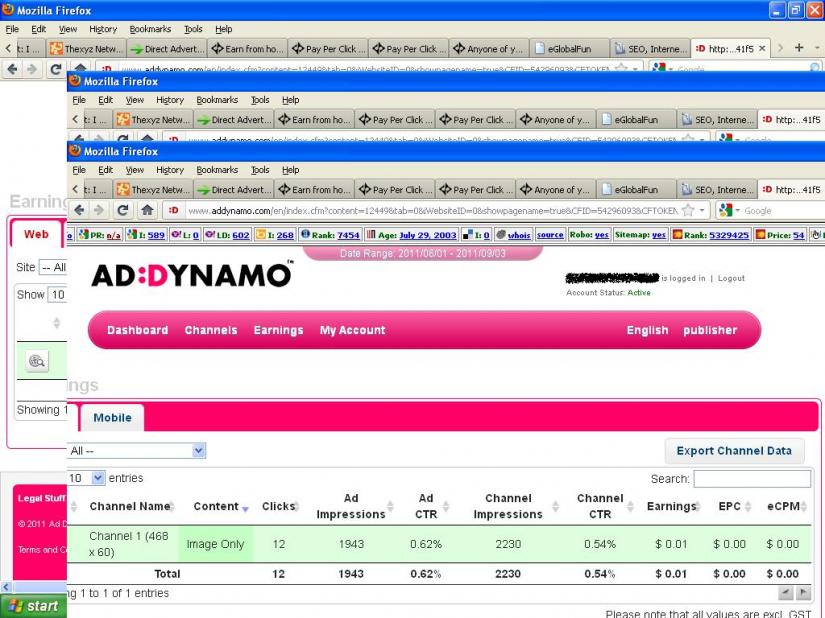Open Site '-- All' dropdown in left panel

(53, 267)
